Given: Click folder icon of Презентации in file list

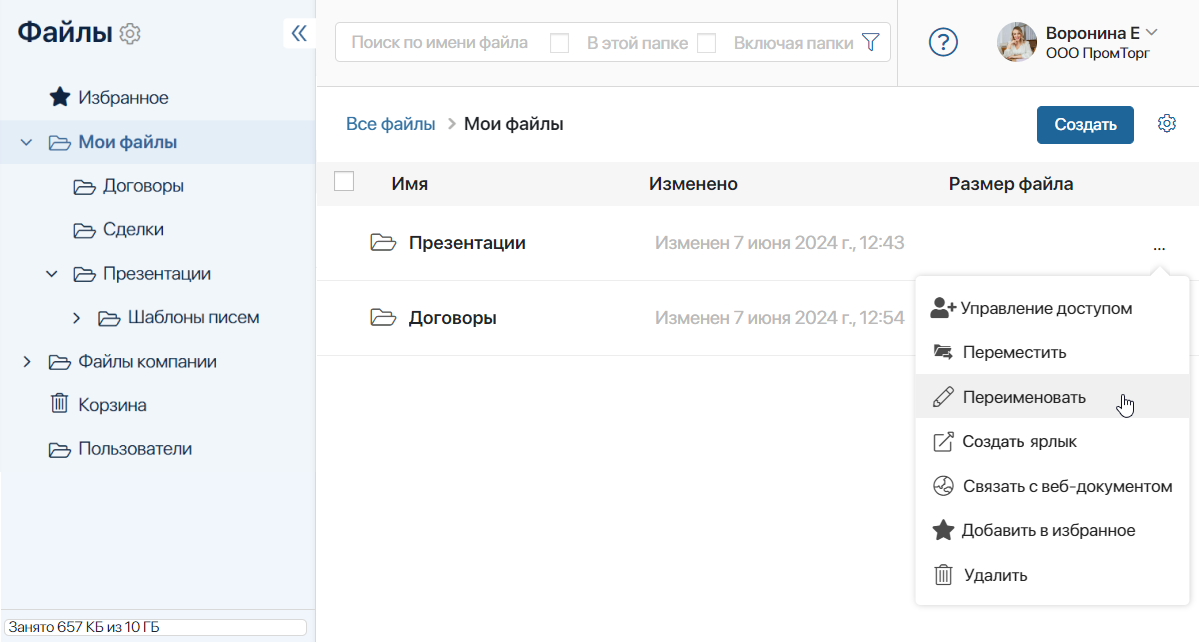Looking at the screenshot, I should [x=383, y=243].
